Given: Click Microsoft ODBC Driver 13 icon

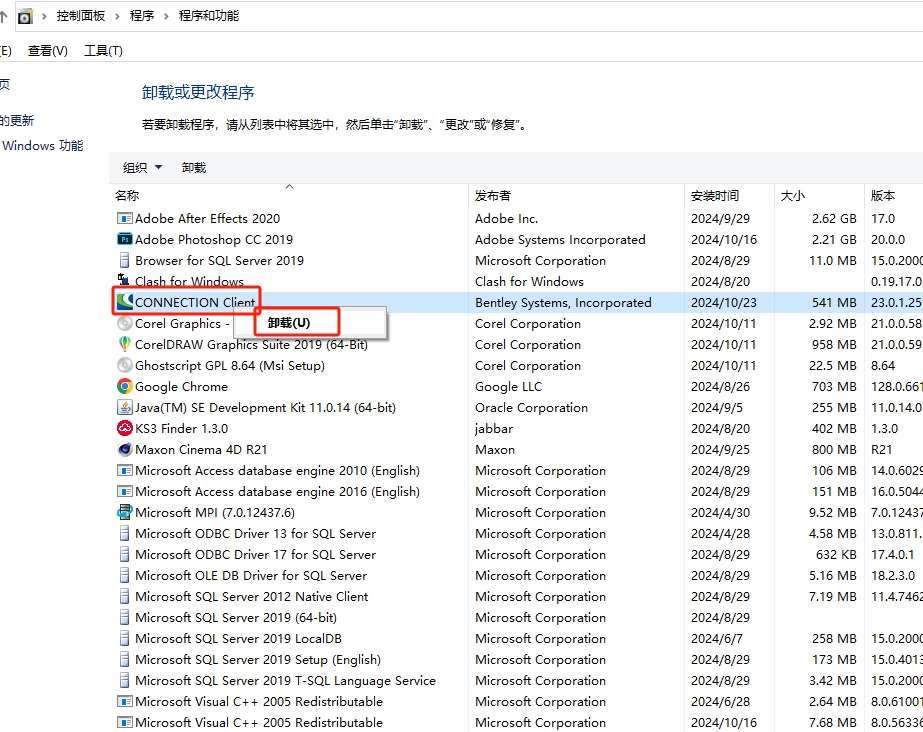Looking at the screenshot, I should (125, 534).
